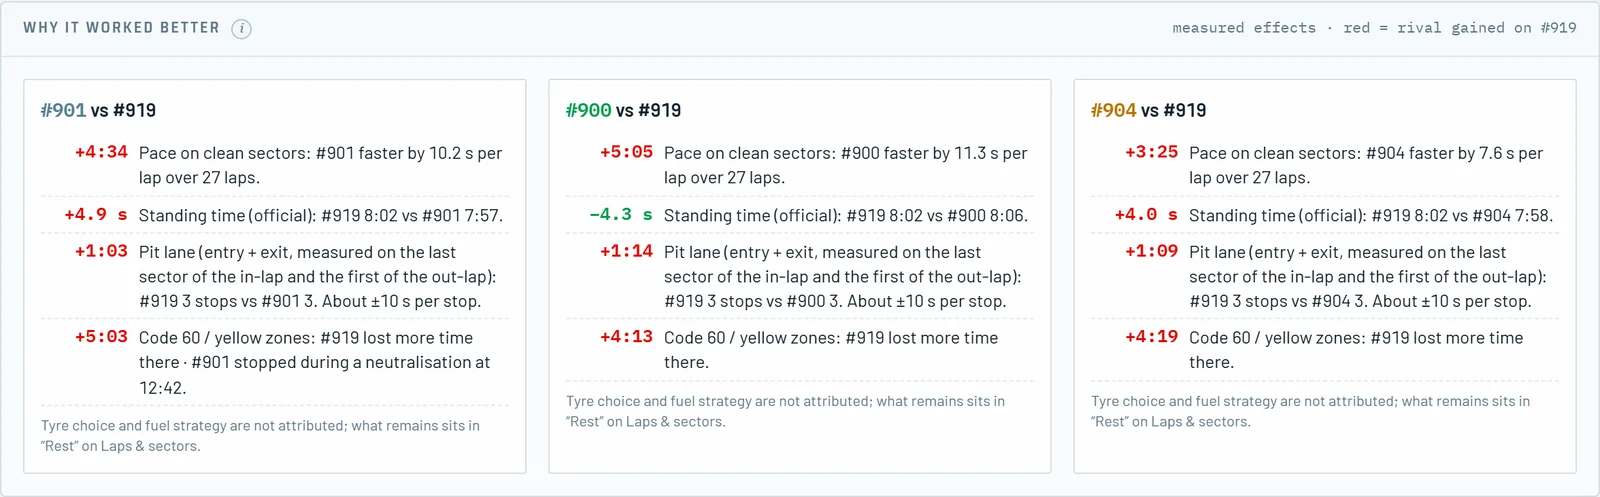The width and height of the screenshot is (1600, 497).
Task: Click the +4:13 Code 60 value for #900
Action: pos(626,337)
